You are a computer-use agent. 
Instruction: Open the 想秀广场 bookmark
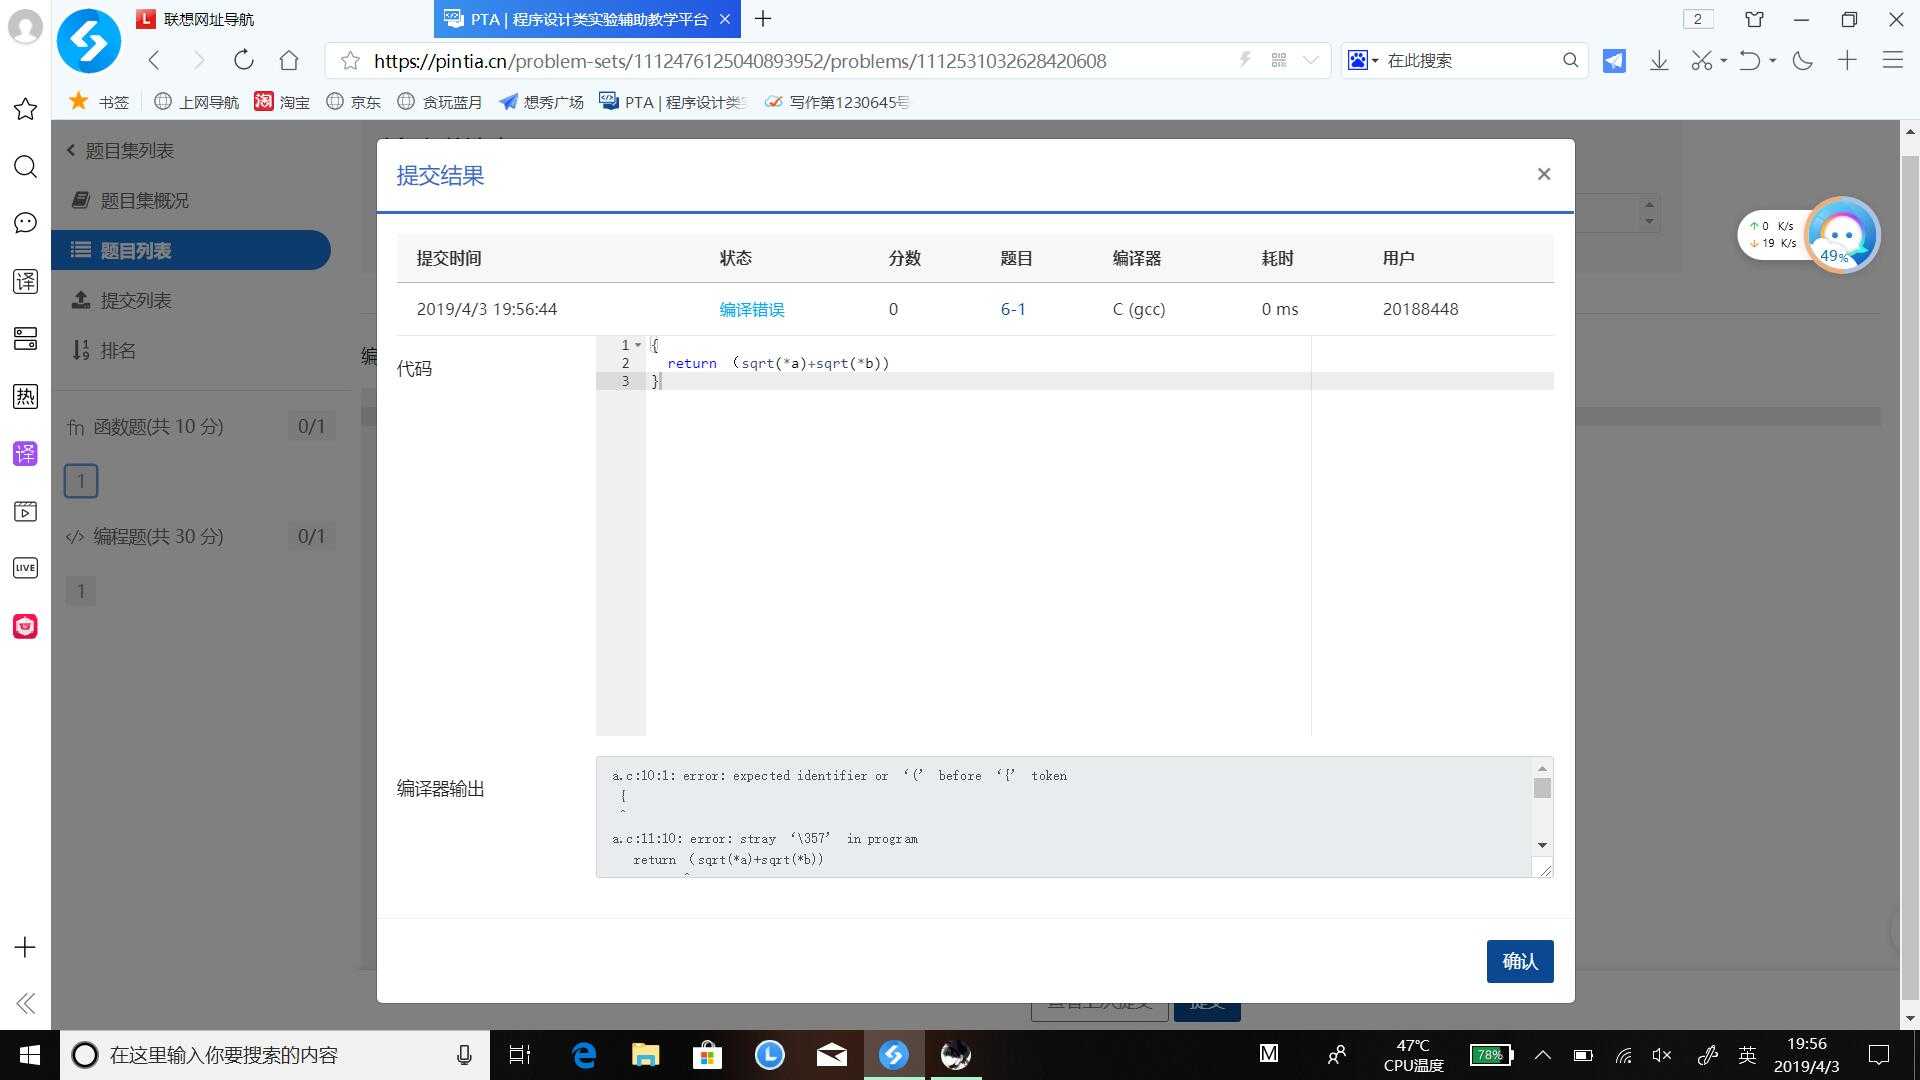tap(542, 101)
